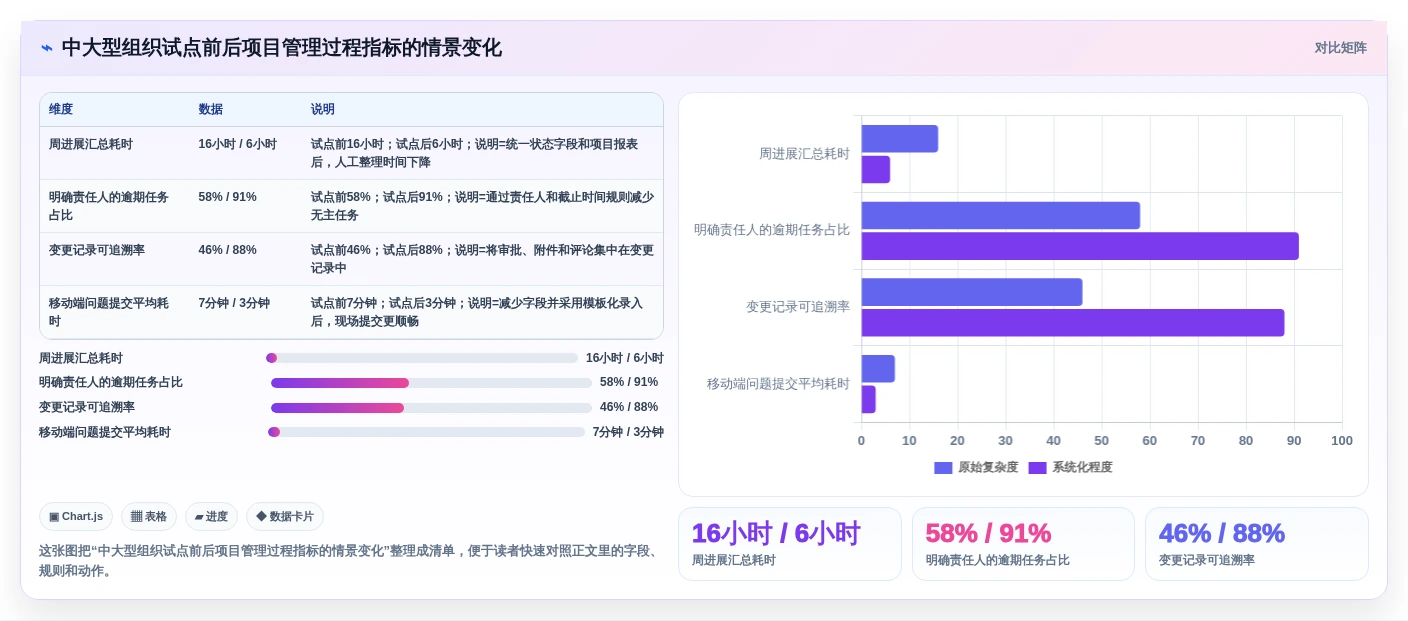
Task: Click the 周进展汇总耗时 progress bar
Action: click(422, 358)
